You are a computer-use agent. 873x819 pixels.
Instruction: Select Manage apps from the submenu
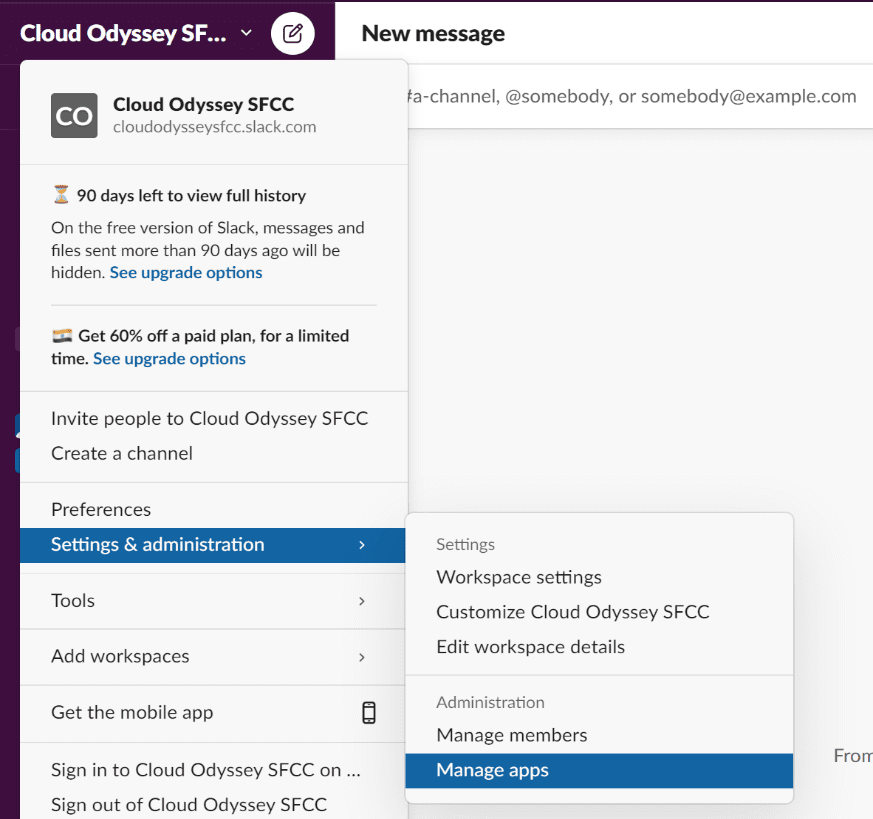click(492, 770)
